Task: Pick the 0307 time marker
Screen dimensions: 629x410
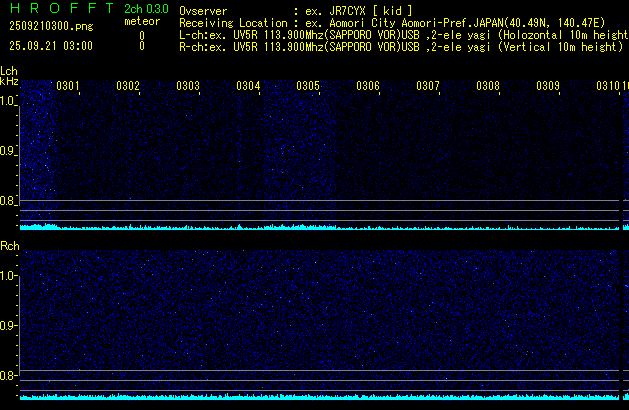Action: 428,86
